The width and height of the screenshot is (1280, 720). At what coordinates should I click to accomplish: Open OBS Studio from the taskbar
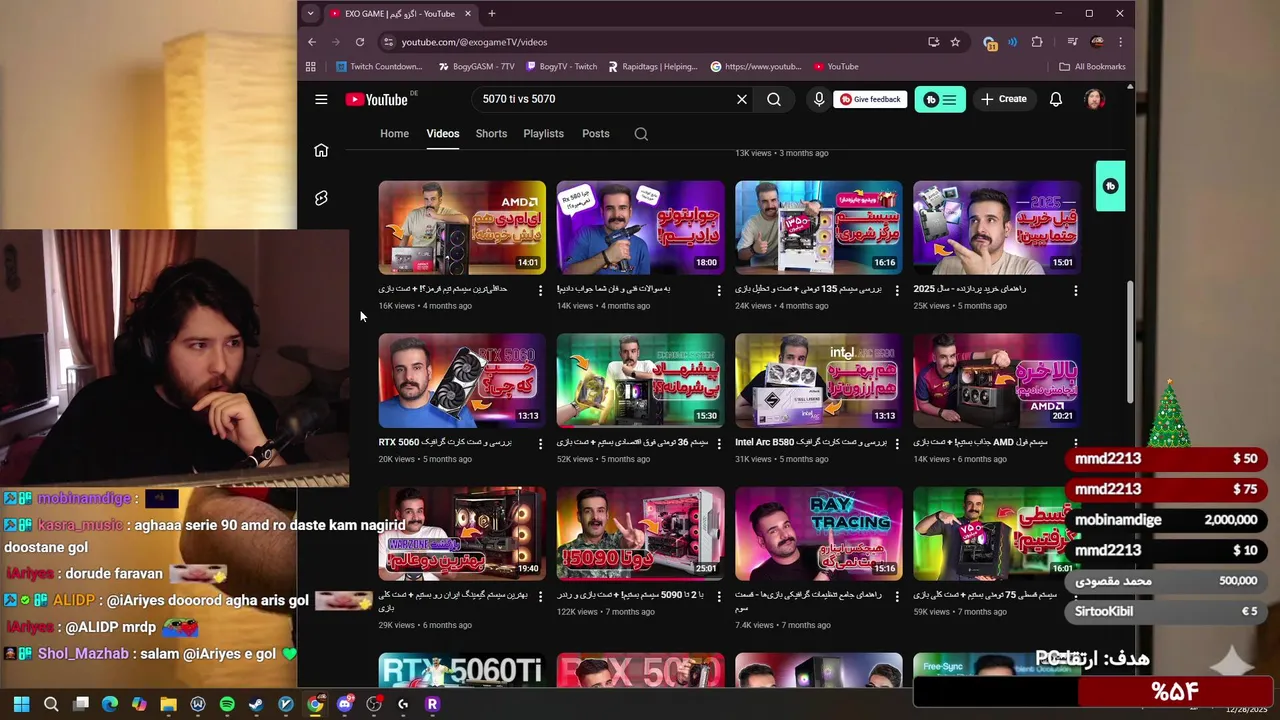point(374,704)
